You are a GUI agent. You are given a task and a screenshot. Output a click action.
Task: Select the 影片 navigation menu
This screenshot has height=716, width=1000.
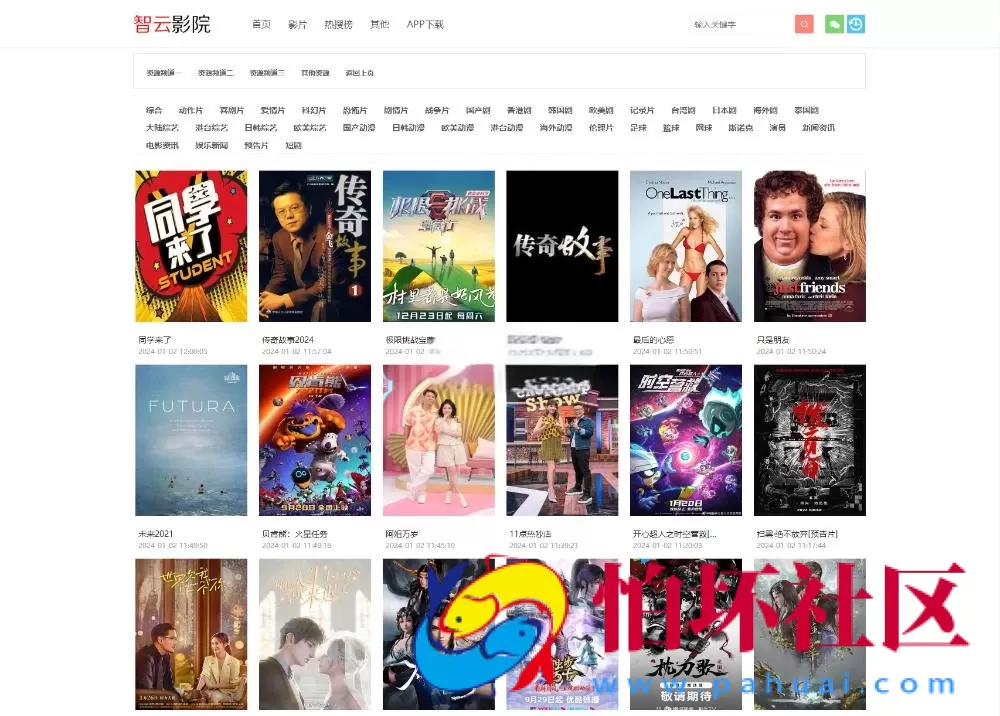(x=297, y=24)
